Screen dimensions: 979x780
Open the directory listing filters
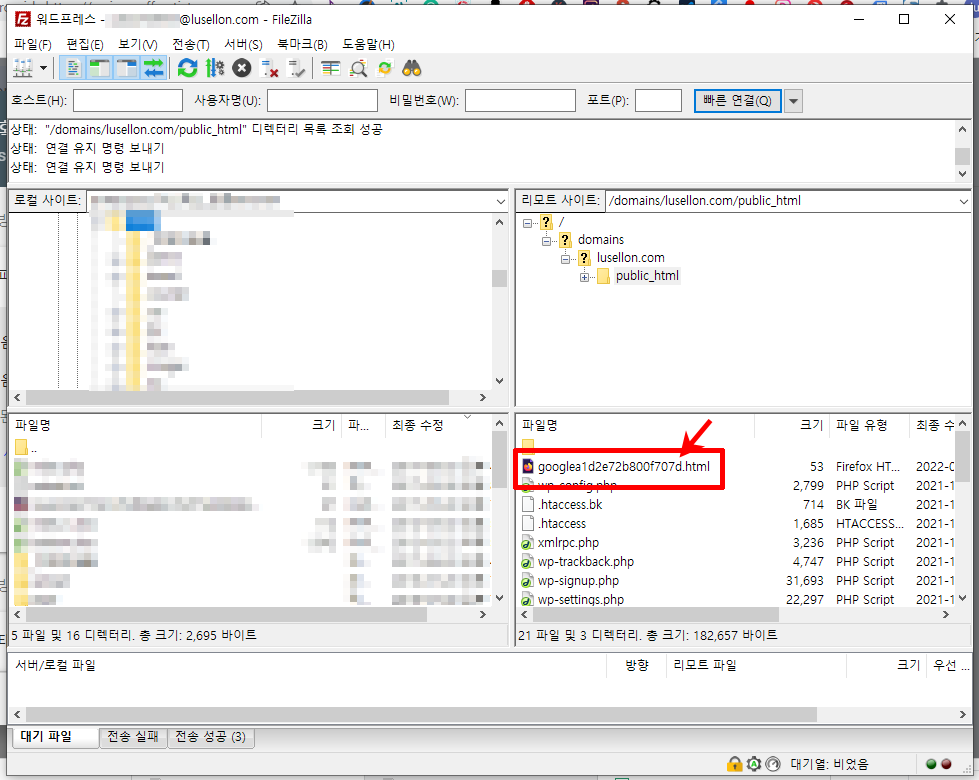tap(330, 68)
